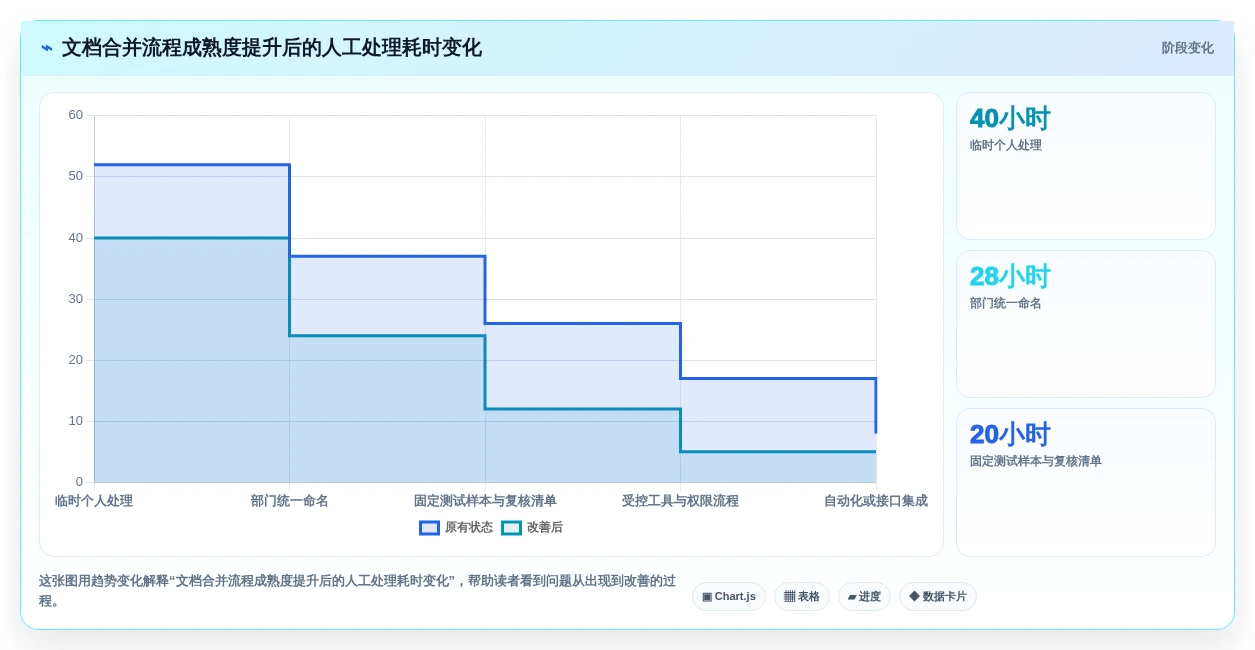
Task: Click x-axis label 受控工具与权限流程
Action: pyautogui.click(x=680, y=501)
